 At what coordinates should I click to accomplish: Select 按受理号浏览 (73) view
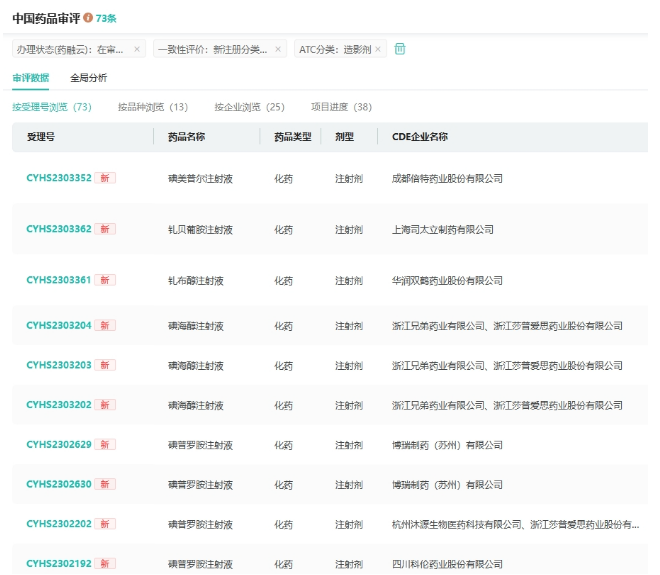click(x=52, y=107)
